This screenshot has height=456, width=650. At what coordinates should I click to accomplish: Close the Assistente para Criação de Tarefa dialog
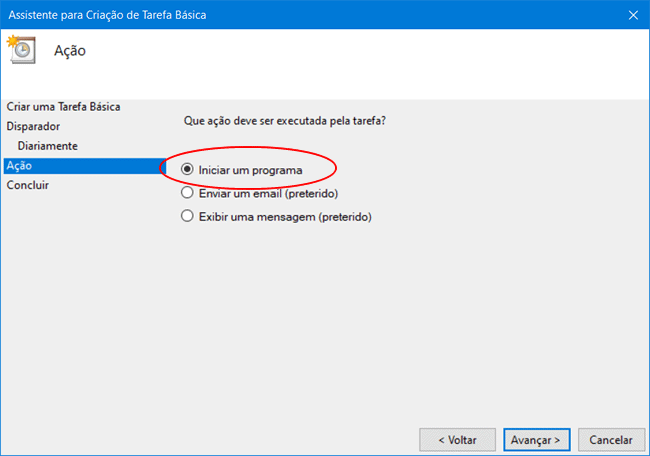pos(632,14)
